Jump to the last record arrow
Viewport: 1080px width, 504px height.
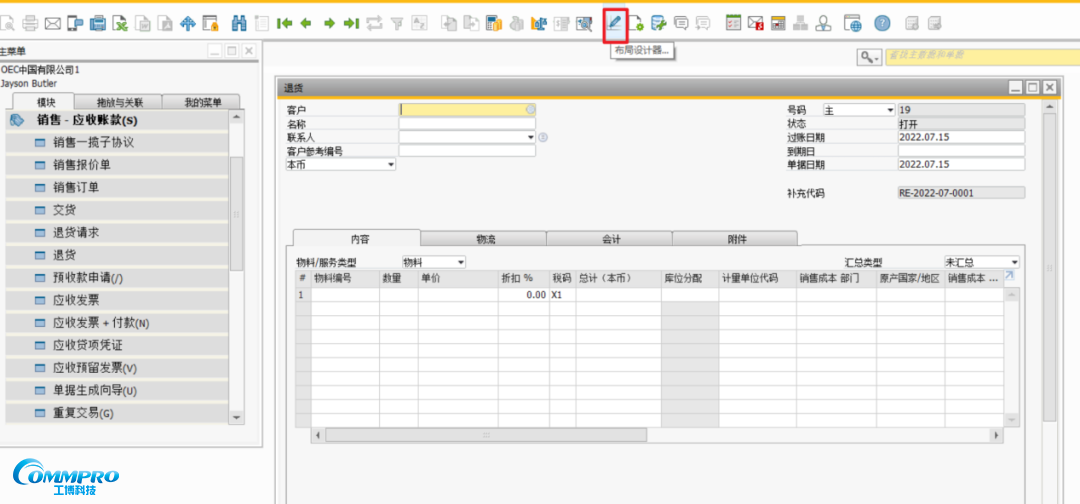[x=351, y=22]
